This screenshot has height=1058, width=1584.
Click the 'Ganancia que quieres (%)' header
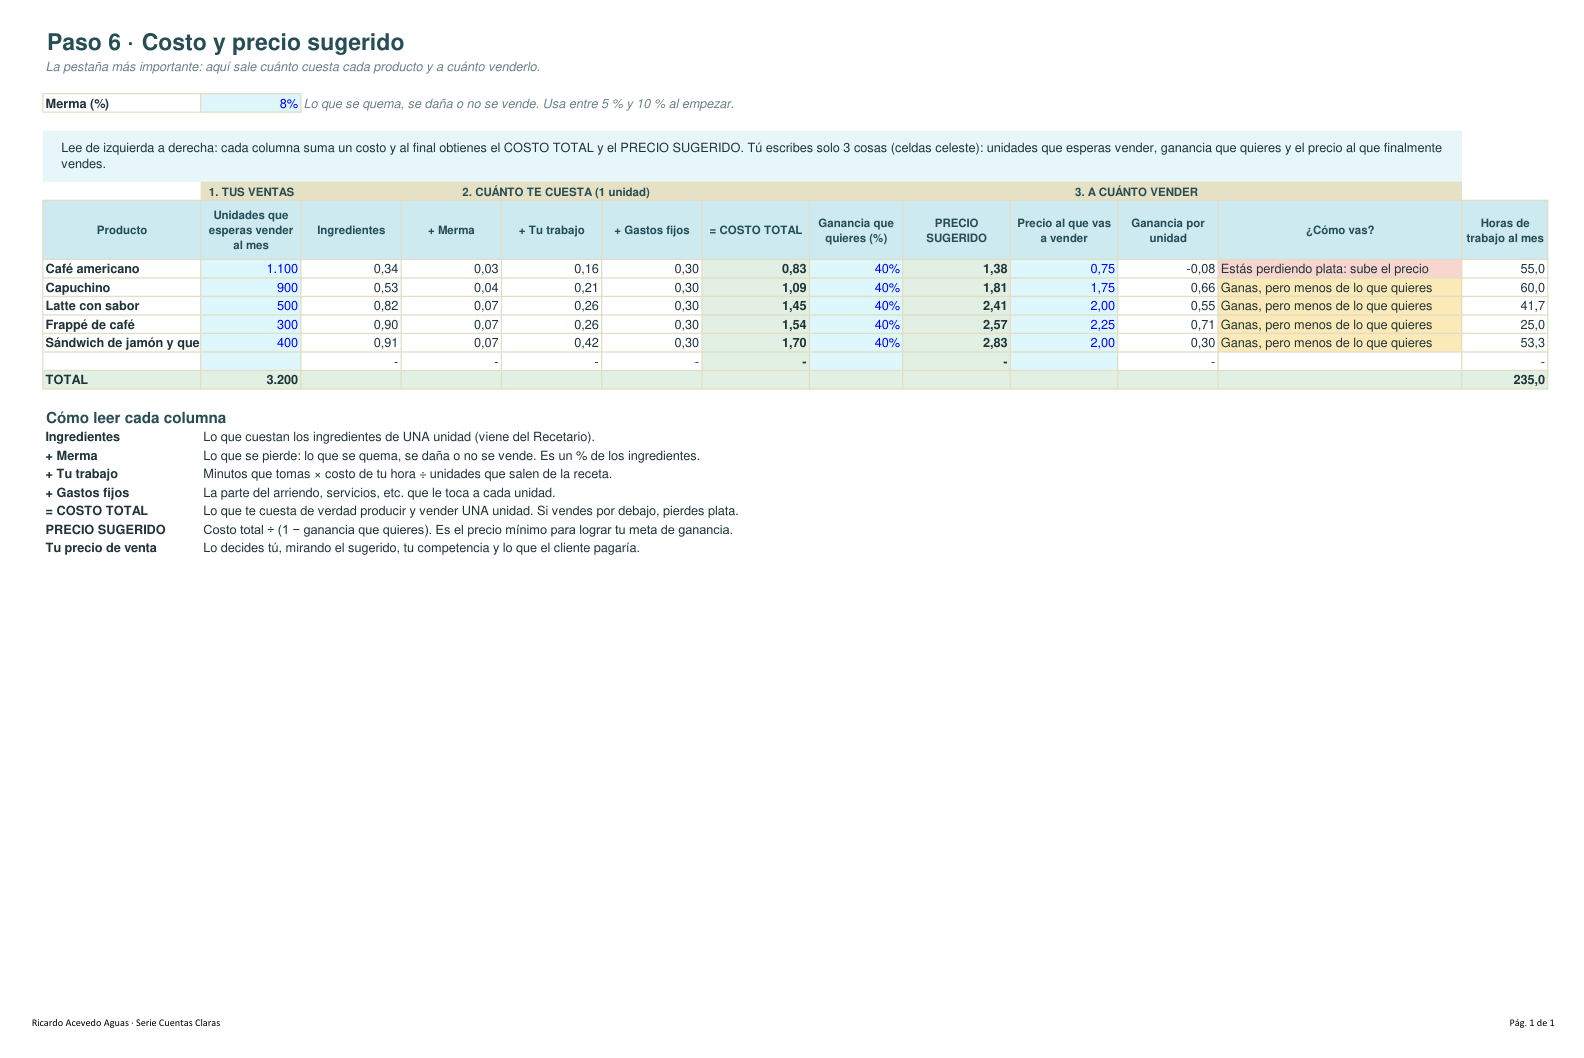[856, 230]
